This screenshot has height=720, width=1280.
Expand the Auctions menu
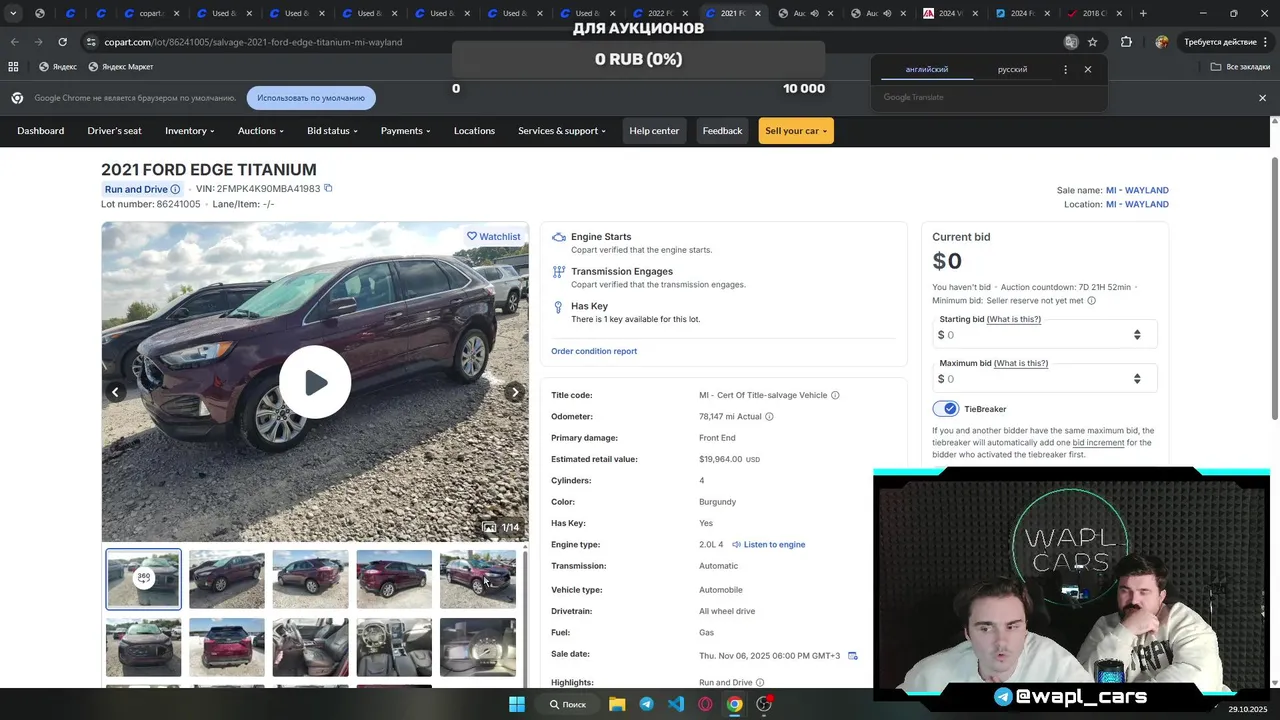[x=260, y=131]
